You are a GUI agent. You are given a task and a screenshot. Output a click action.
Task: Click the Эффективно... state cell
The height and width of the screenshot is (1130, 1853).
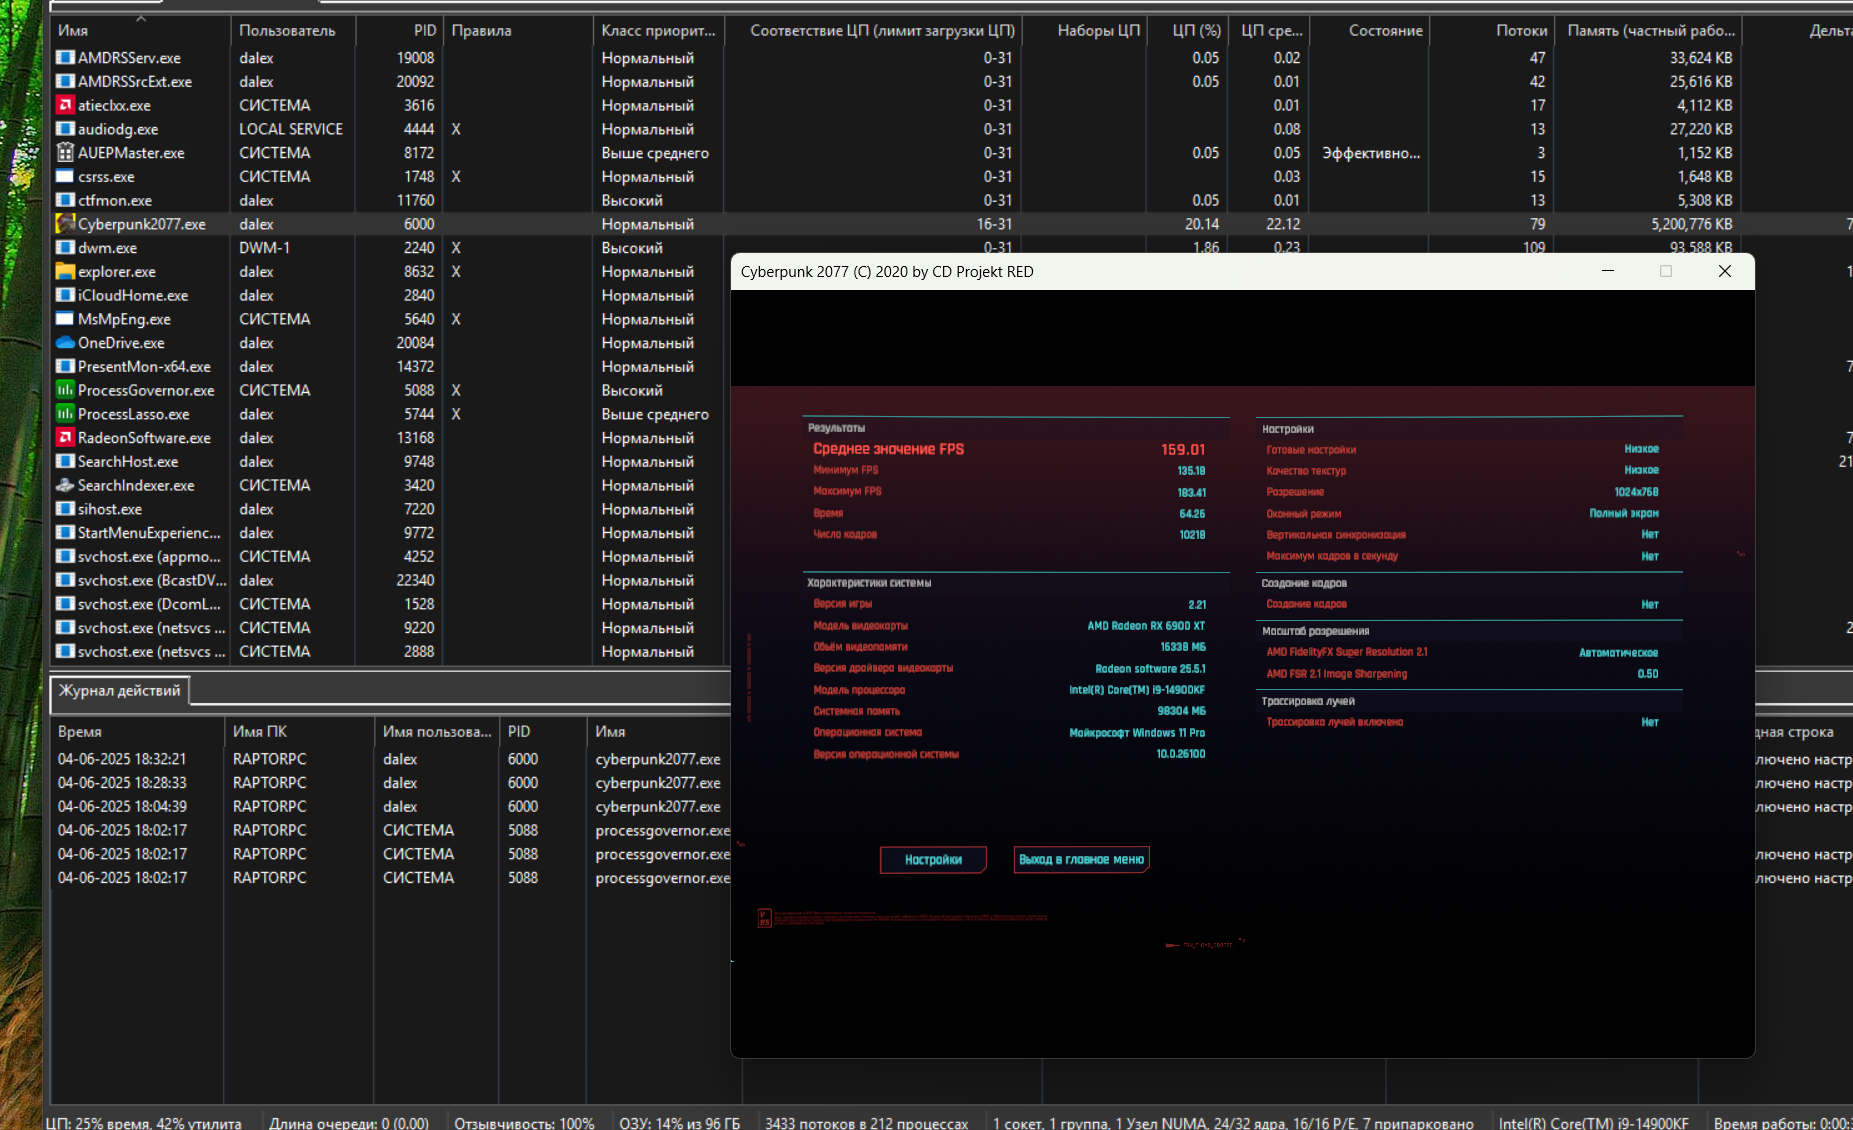[1371, 153]
